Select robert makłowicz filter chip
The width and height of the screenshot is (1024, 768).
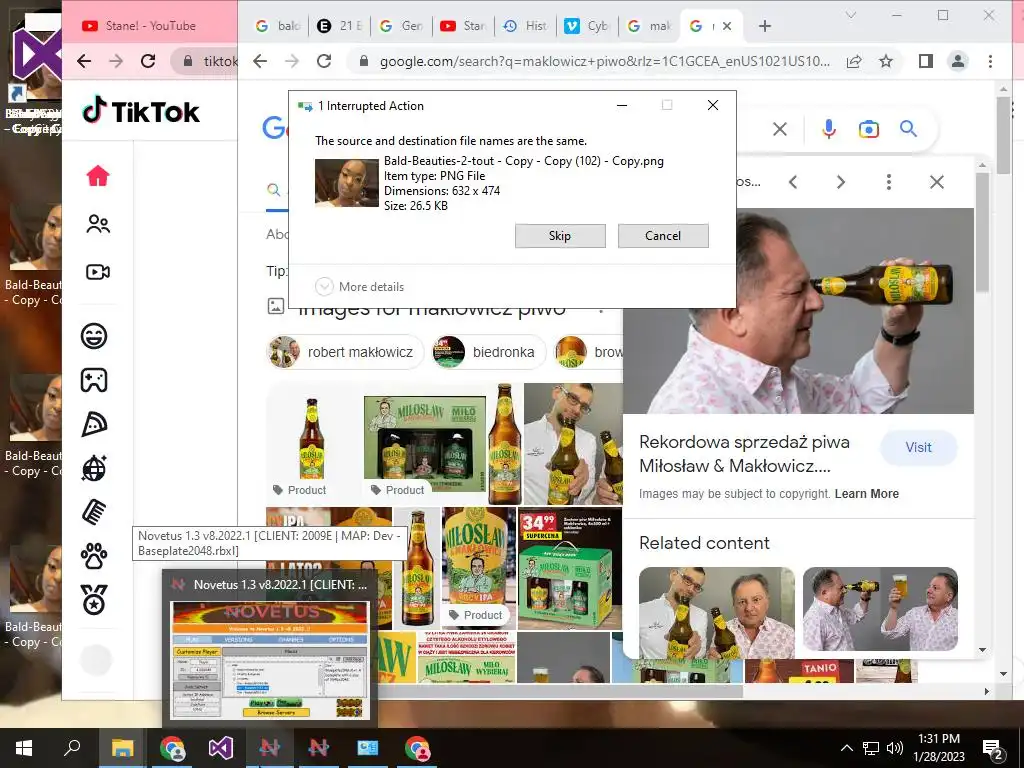345,352
